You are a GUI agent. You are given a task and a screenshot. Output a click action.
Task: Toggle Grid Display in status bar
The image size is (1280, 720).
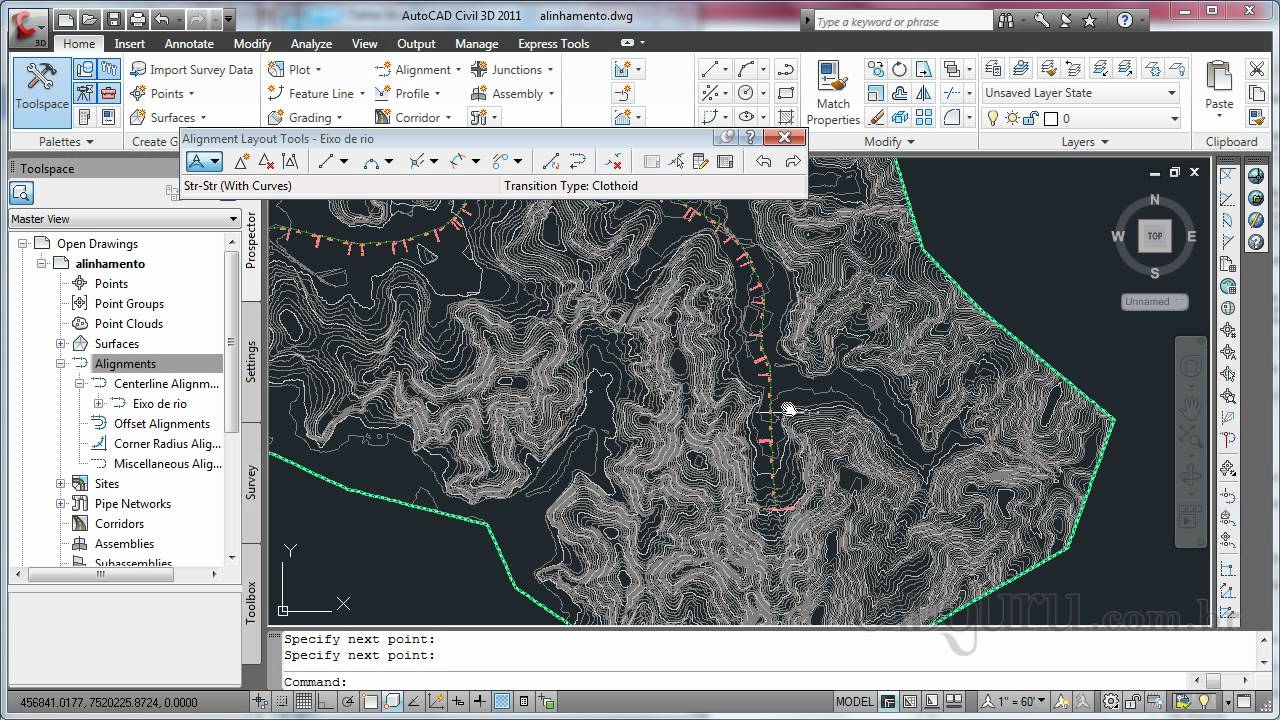[x=303, y=701]
